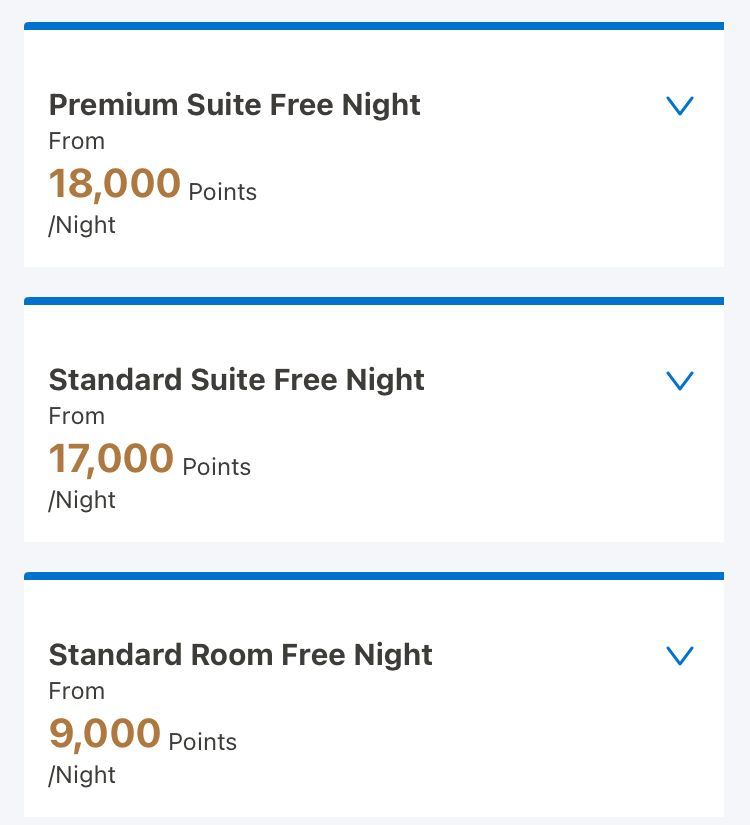Click the Points label beside 18,000

223,193
